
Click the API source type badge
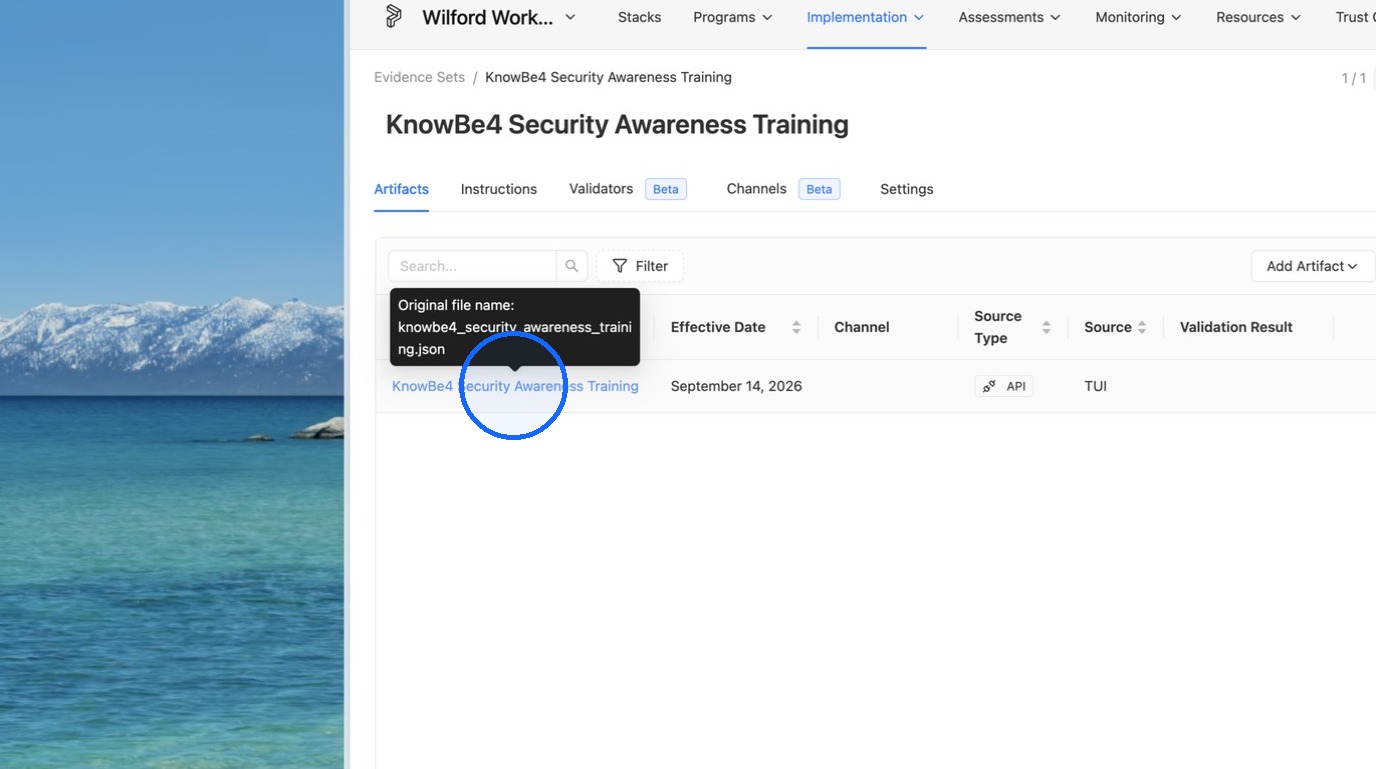coord(1004,386)
